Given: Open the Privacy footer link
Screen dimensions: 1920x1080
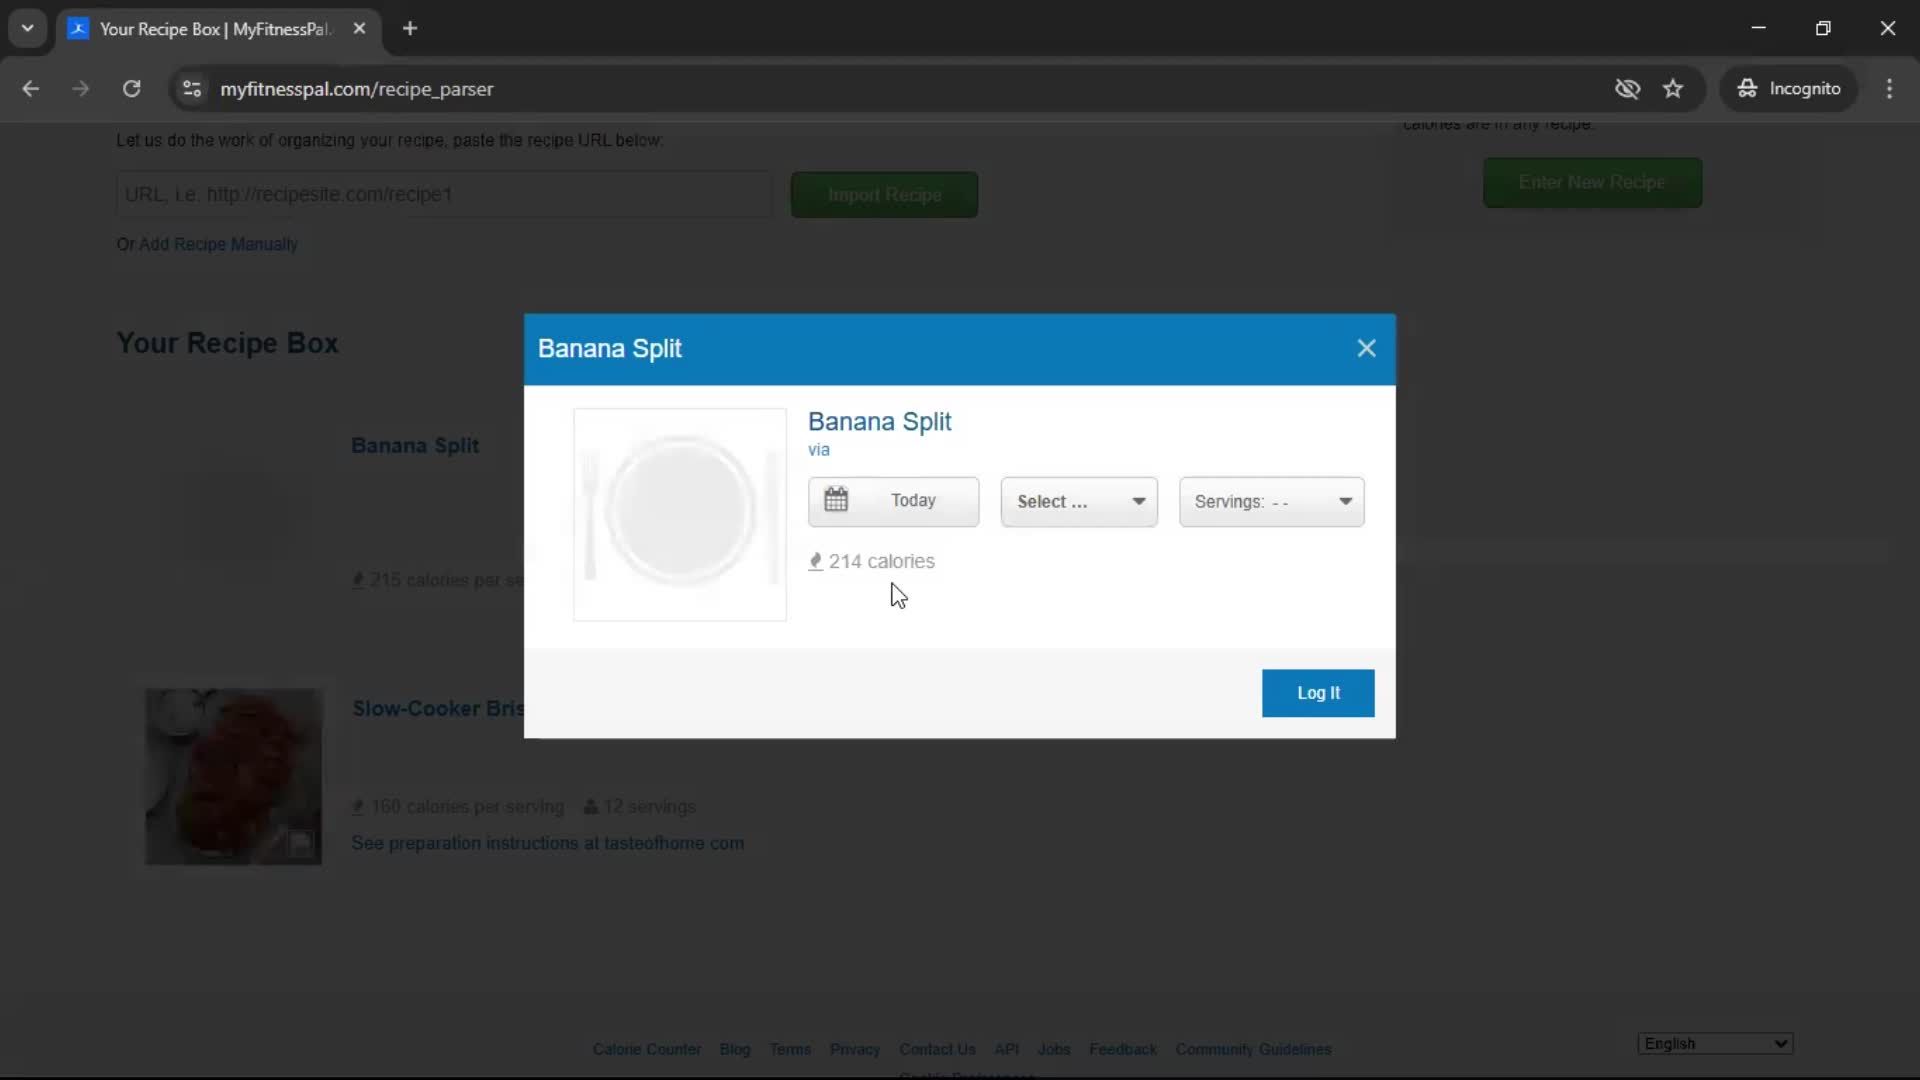Looking at the screenshot, I should click(x=855, y=1049).
